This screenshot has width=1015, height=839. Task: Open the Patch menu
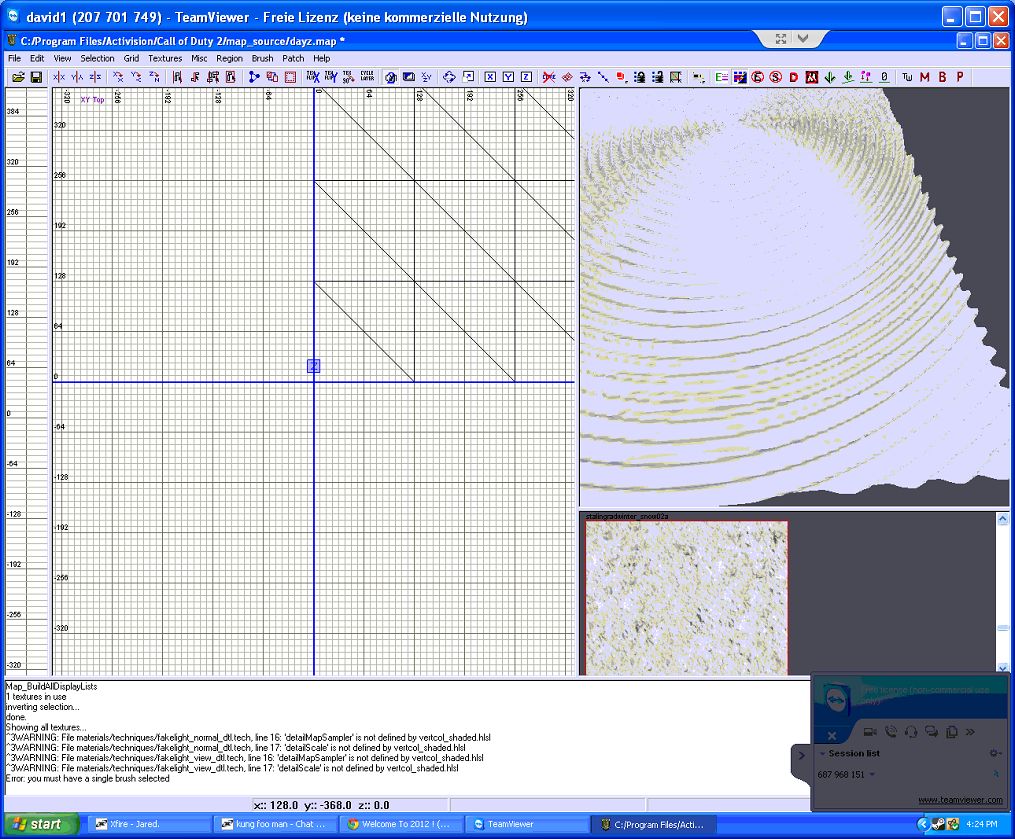(x=293, y=58)
